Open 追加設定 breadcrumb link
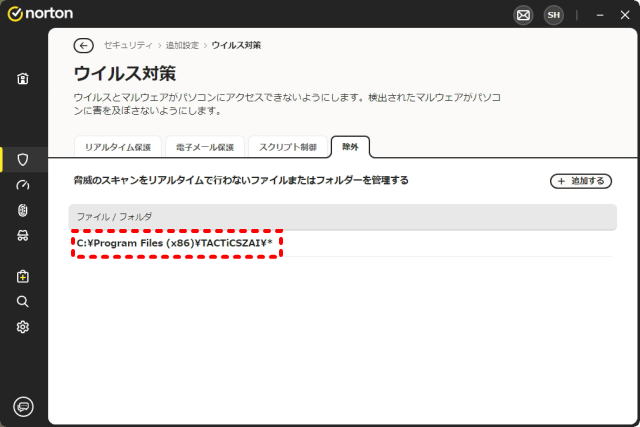Screen dimensions: 640x427 pyautogui.click(x=182, y=45)
